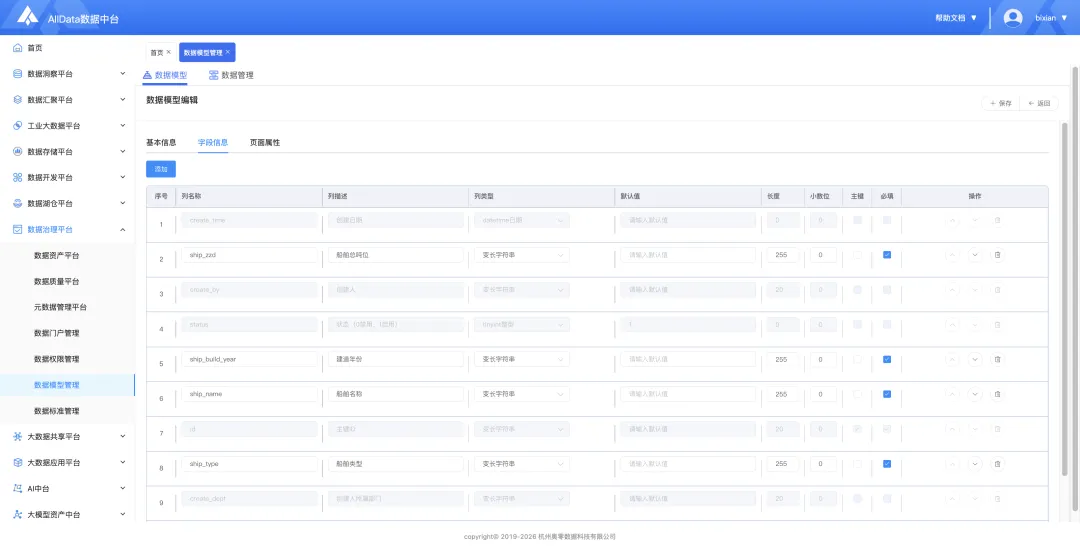Select the 字段信息 tab
The width and height of the screenshot is (1080, 548).
213,143
